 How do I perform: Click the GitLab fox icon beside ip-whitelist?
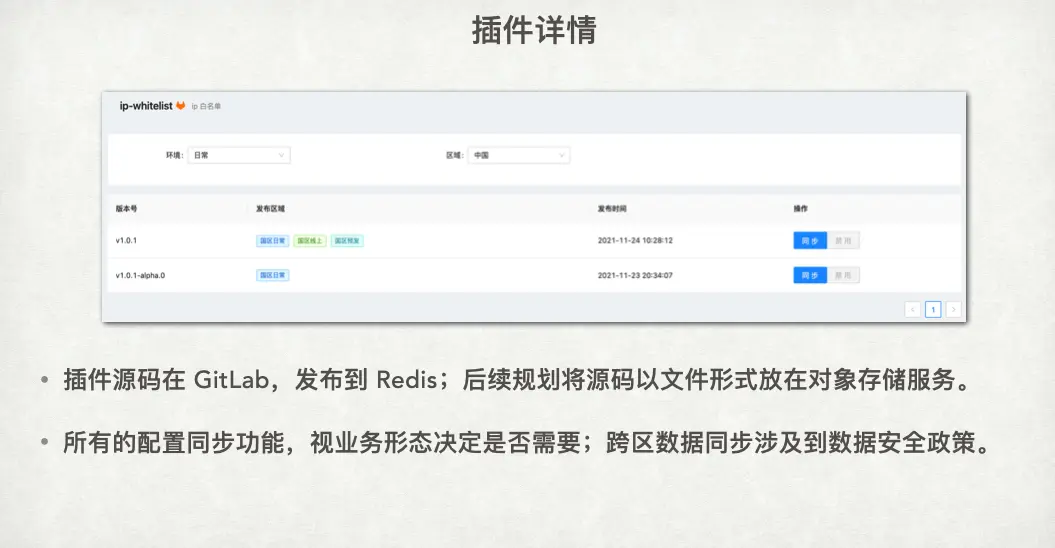(180, 106)
